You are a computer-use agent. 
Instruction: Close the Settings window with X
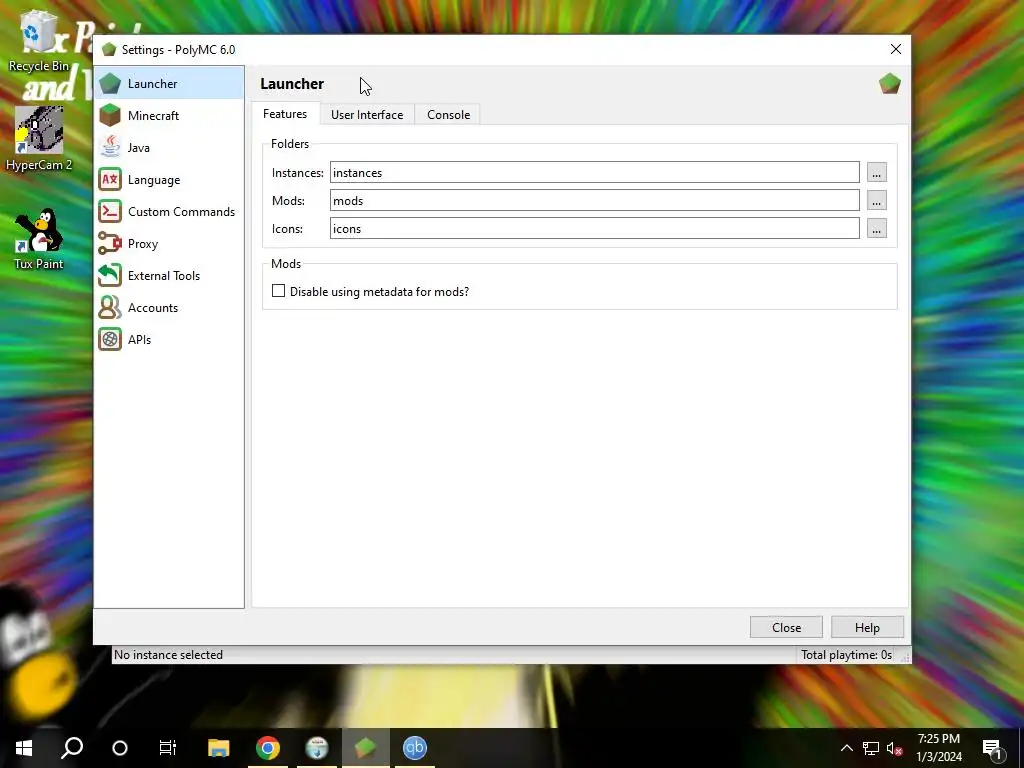(895, 50)
